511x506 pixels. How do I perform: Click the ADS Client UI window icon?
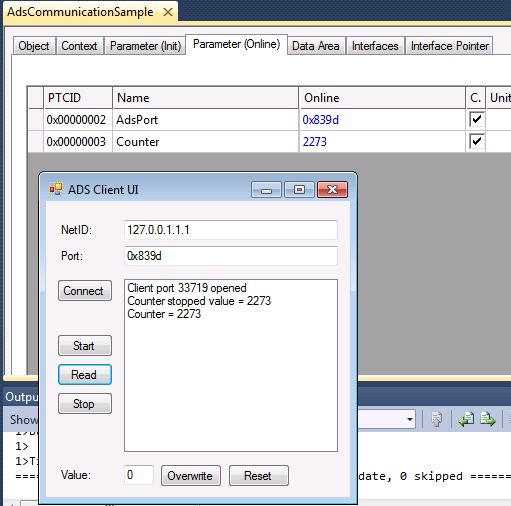pyautogui.click(x=56, y=189)
